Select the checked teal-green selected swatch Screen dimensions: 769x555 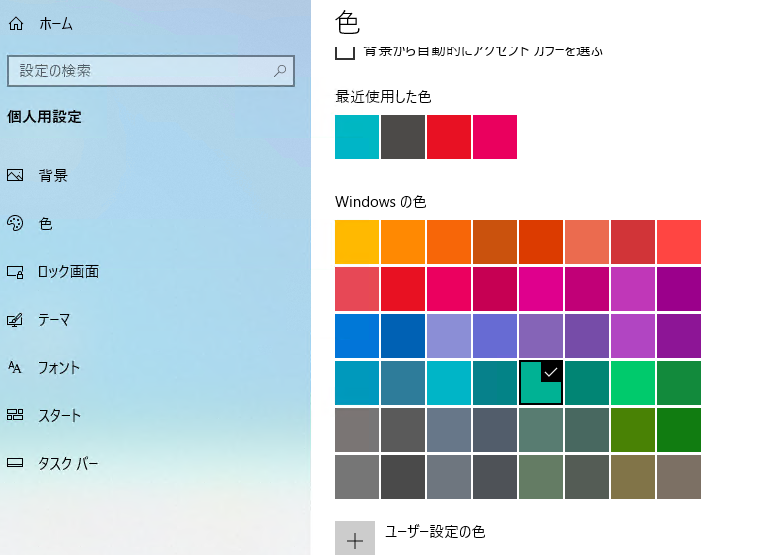pos(541,383)
